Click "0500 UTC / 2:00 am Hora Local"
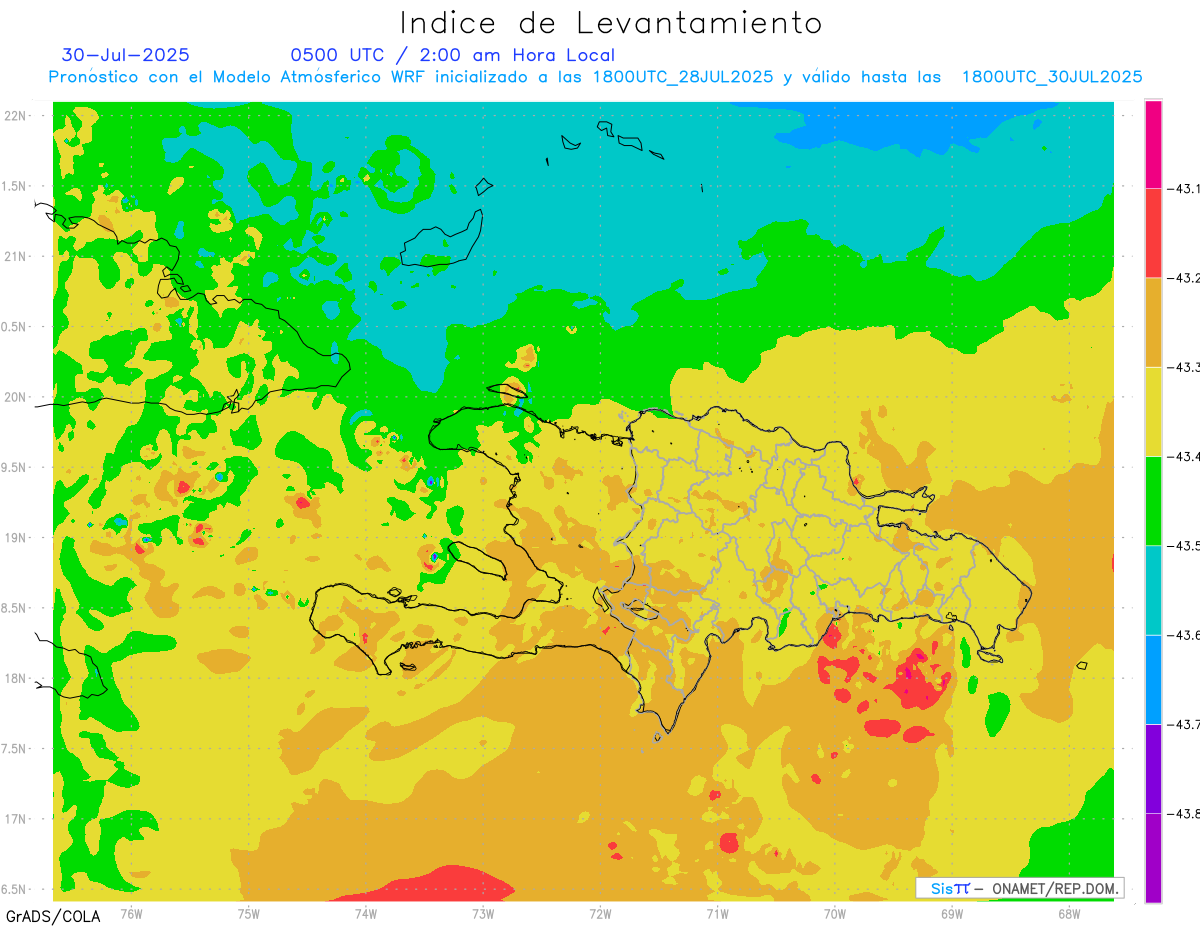The image size is (1200, 927). (x=452, y=55)
